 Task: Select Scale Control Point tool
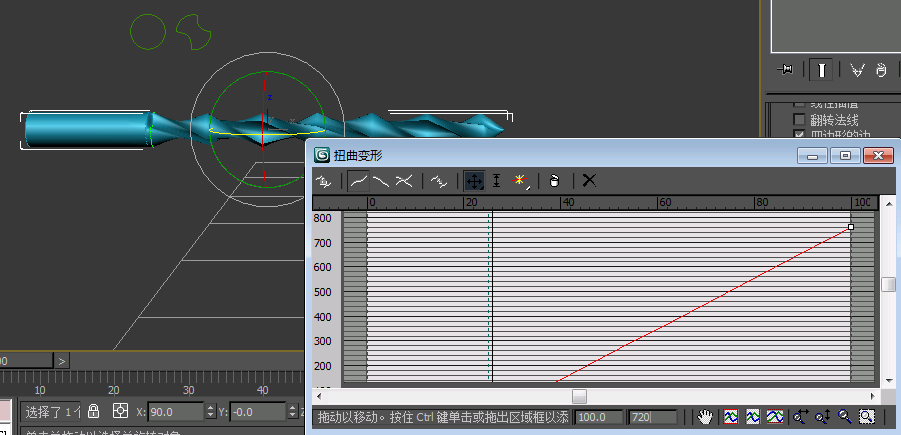[496, 181]
